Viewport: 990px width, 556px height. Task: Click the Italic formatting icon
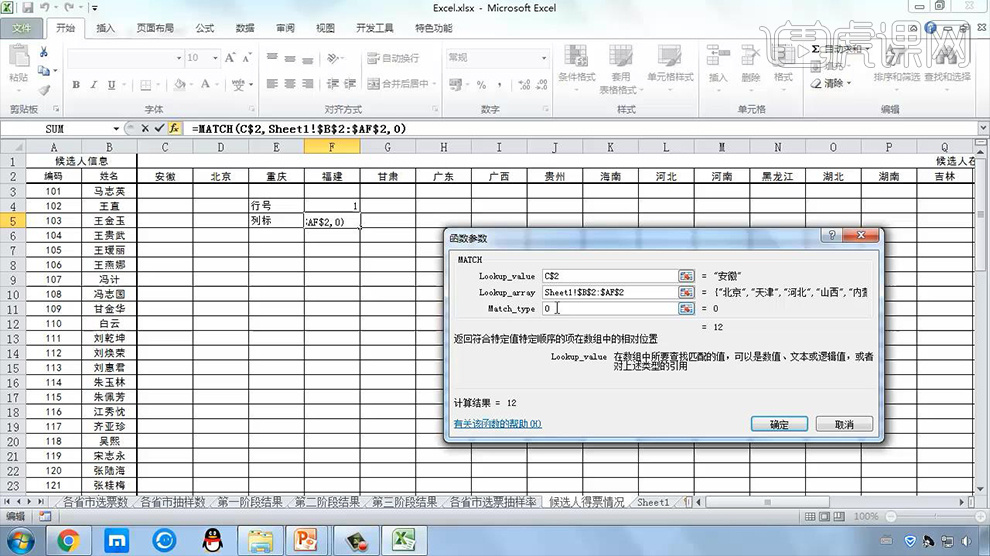click(93, 84)
